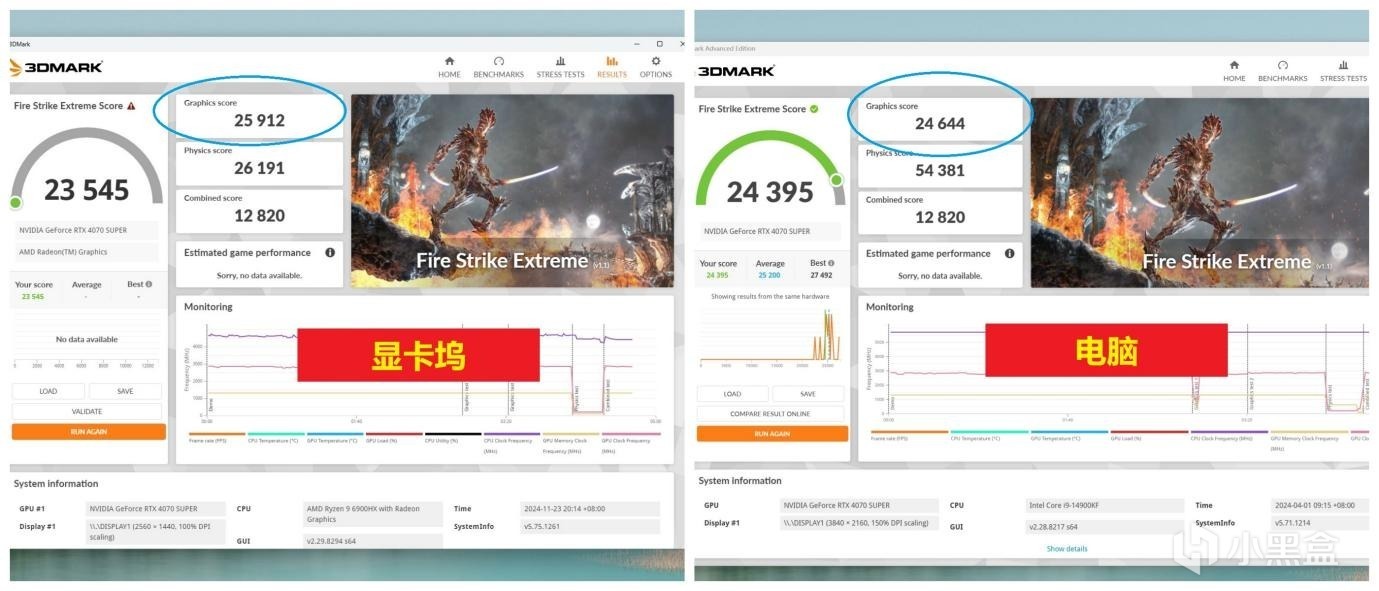Click LOAD button in the left window

[x=48, y=391]
